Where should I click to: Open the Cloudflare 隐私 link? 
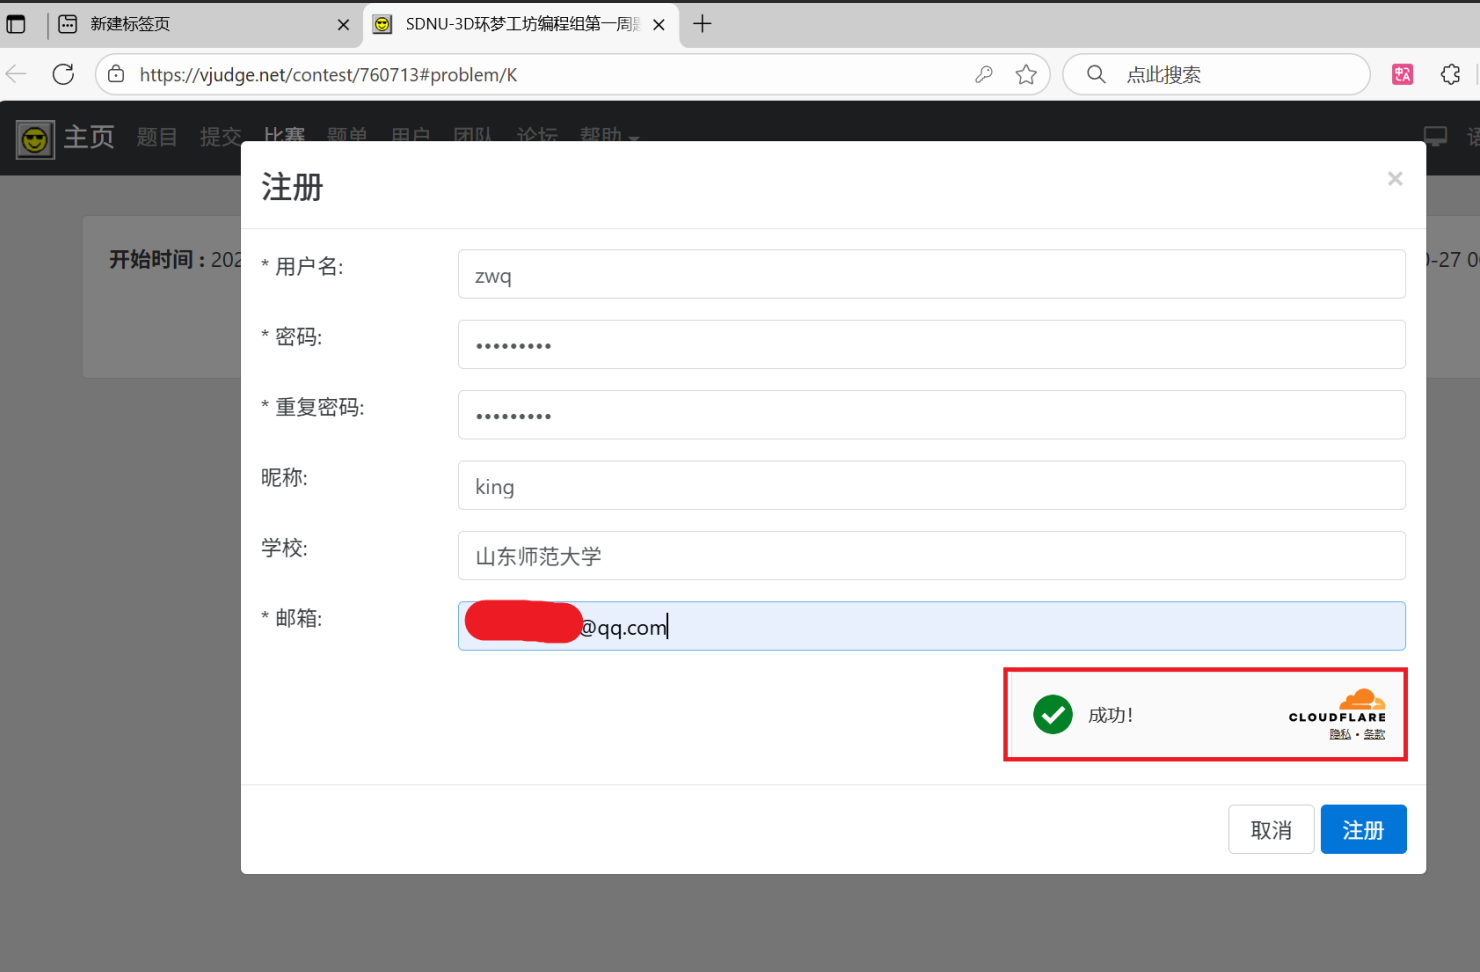tap(1340, 735)
